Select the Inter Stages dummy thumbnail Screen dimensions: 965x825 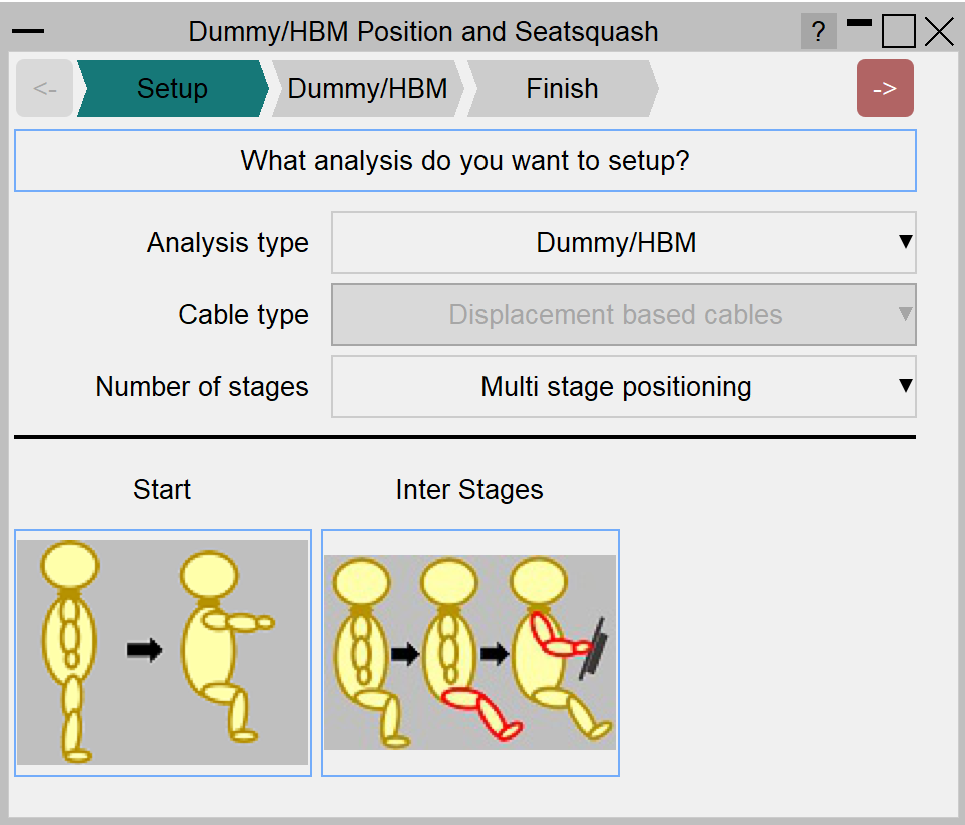[470, 653]
